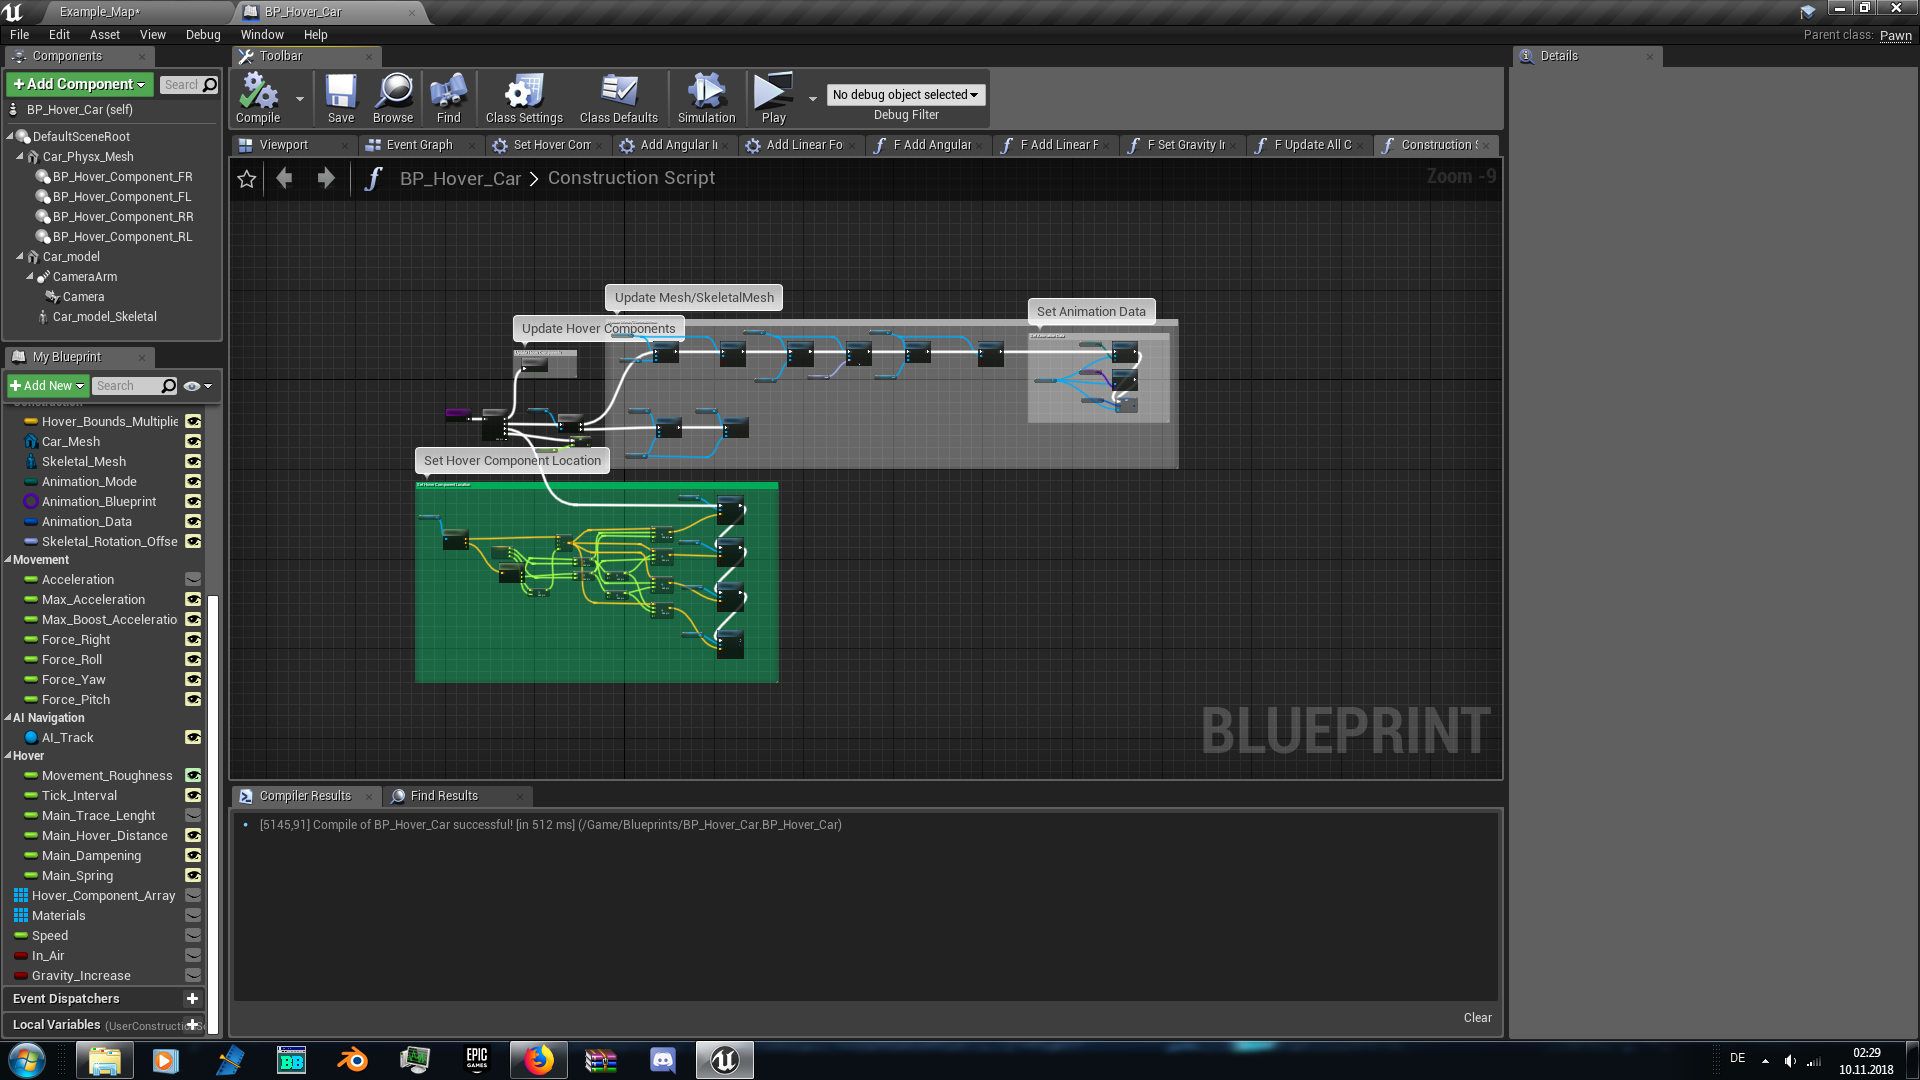Click the Save button in toolbar
This screenshot has width=1920, height=1080.
click(x=340, y=100)
